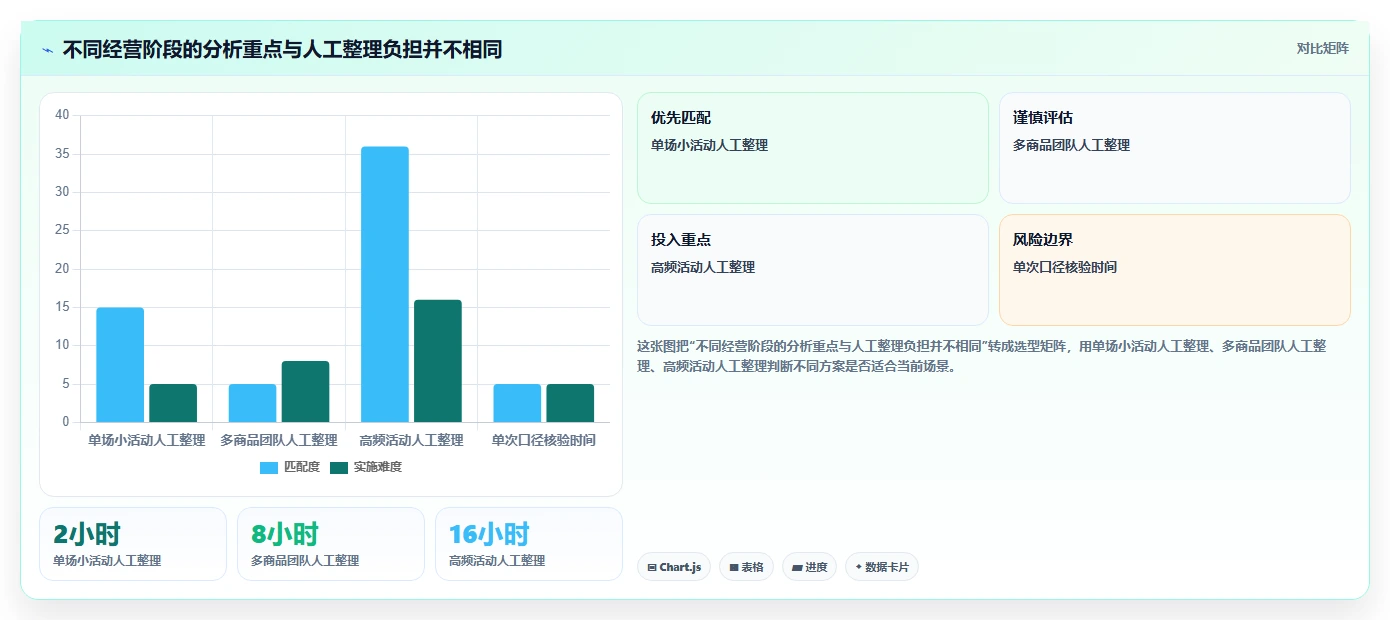Click the y-axis value 40

pyautogui.click(x=62, y=115)
